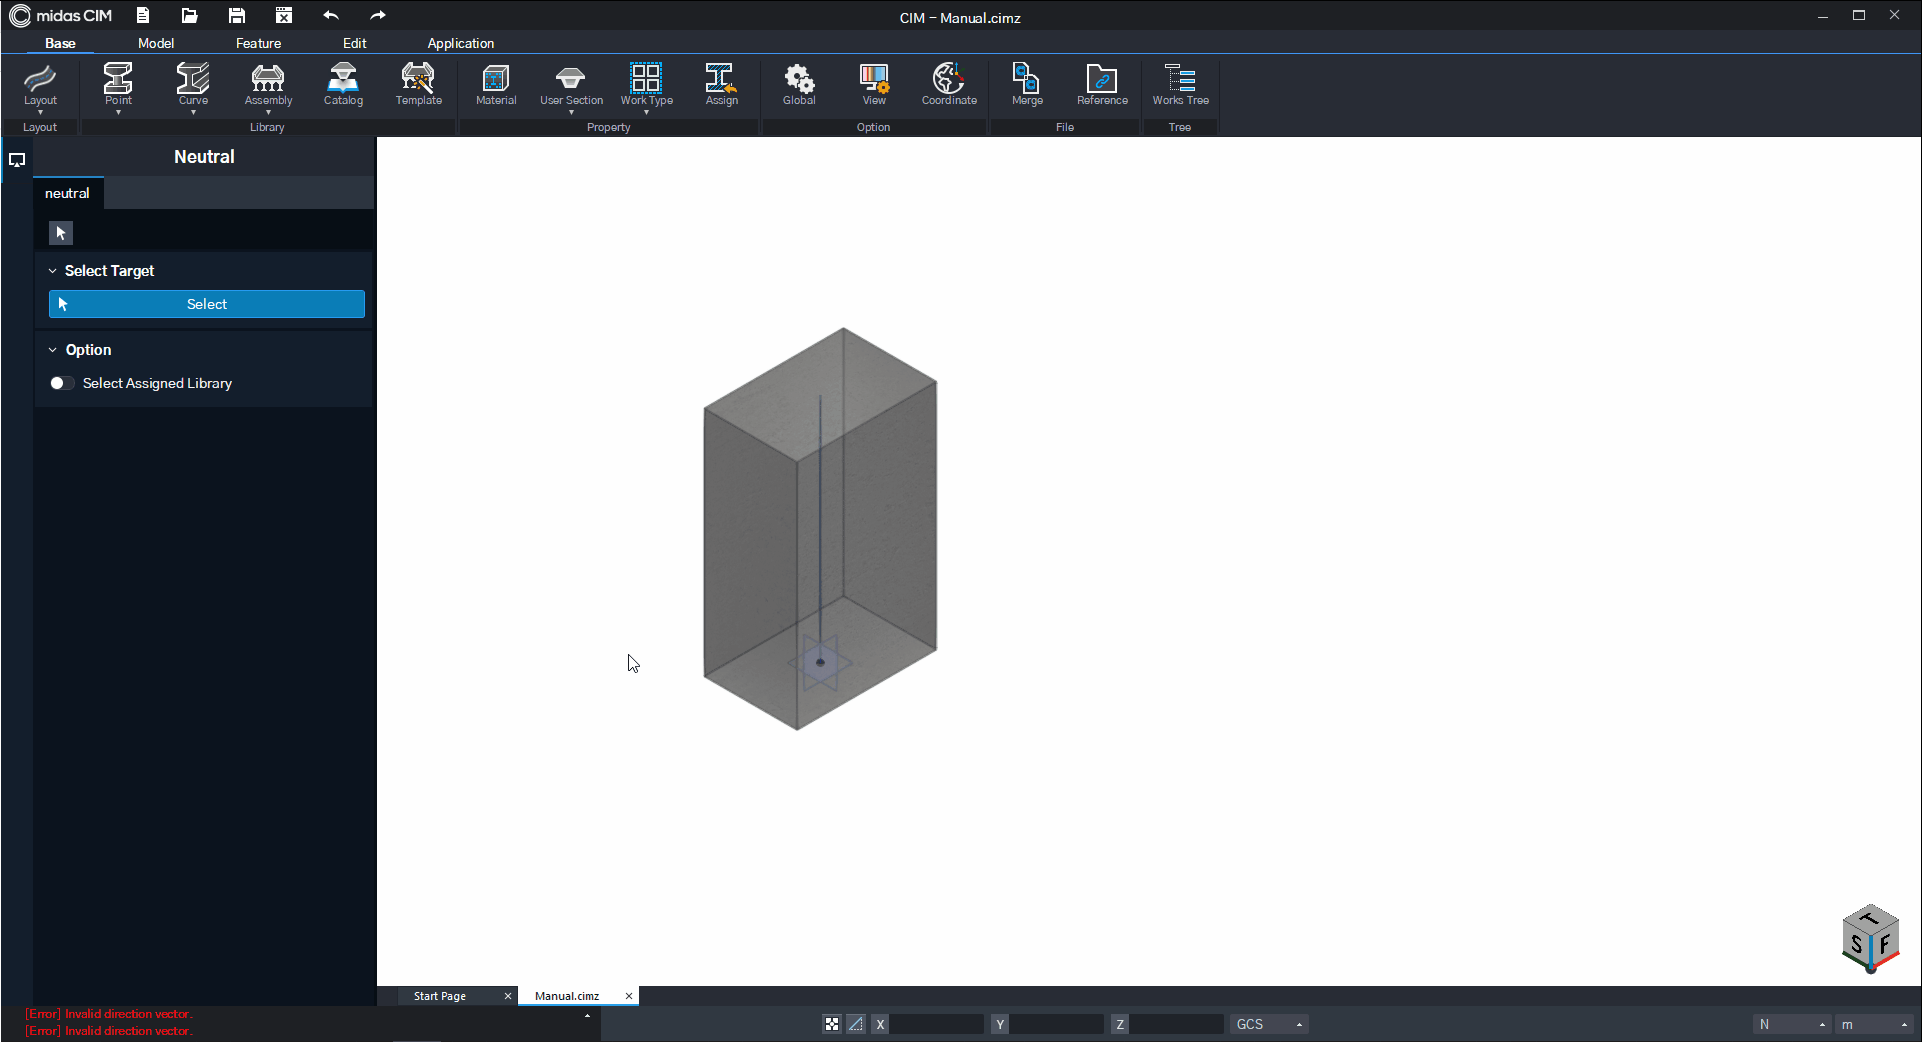Close the Manual.cimz tab
This screenshot has height=1042, width=1922.
[629, 996]
